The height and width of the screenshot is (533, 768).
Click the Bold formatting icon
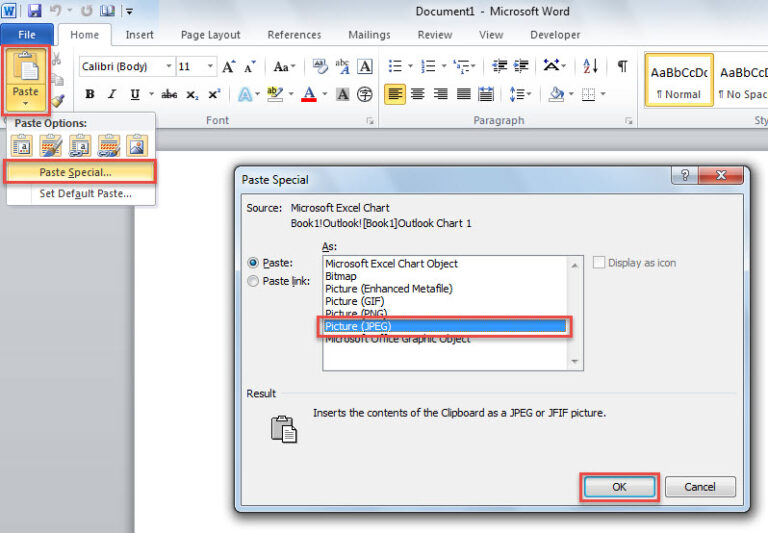coord(89,95)
